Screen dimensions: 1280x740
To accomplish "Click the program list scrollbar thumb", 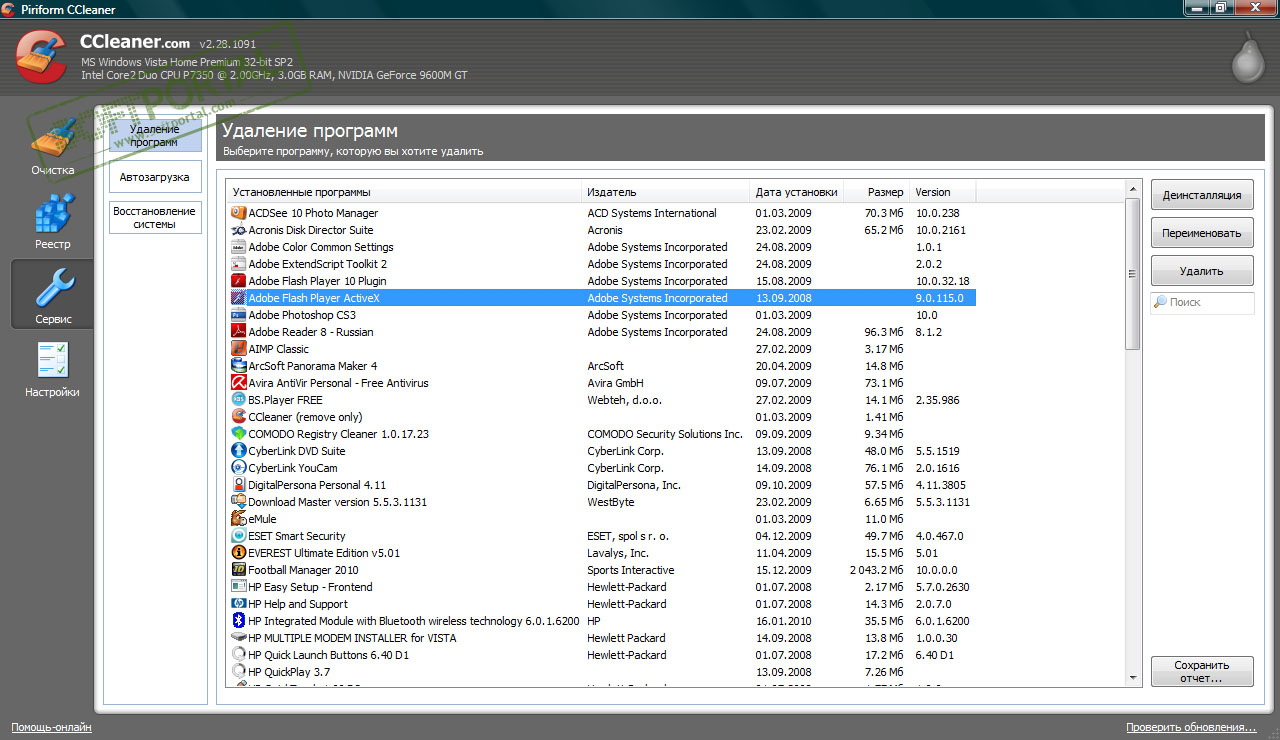I will coord(1132,273).
